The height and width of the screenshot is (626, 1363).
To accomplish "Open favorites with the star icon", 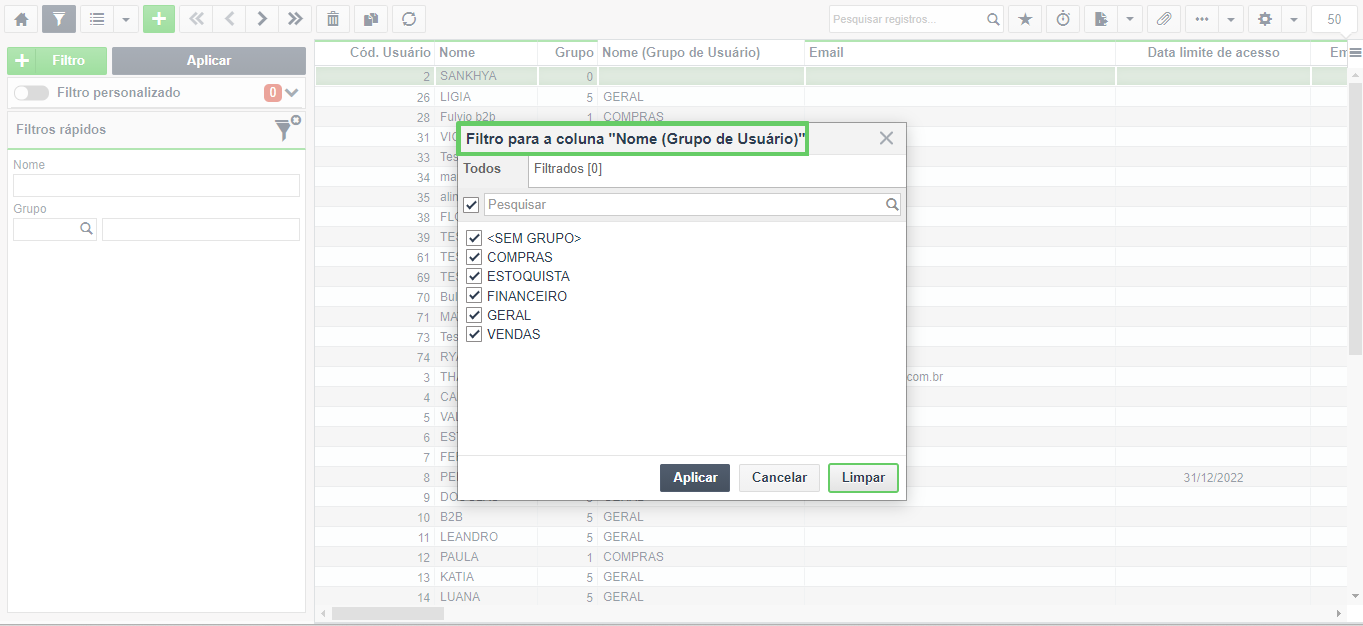I will [1025, 19].
